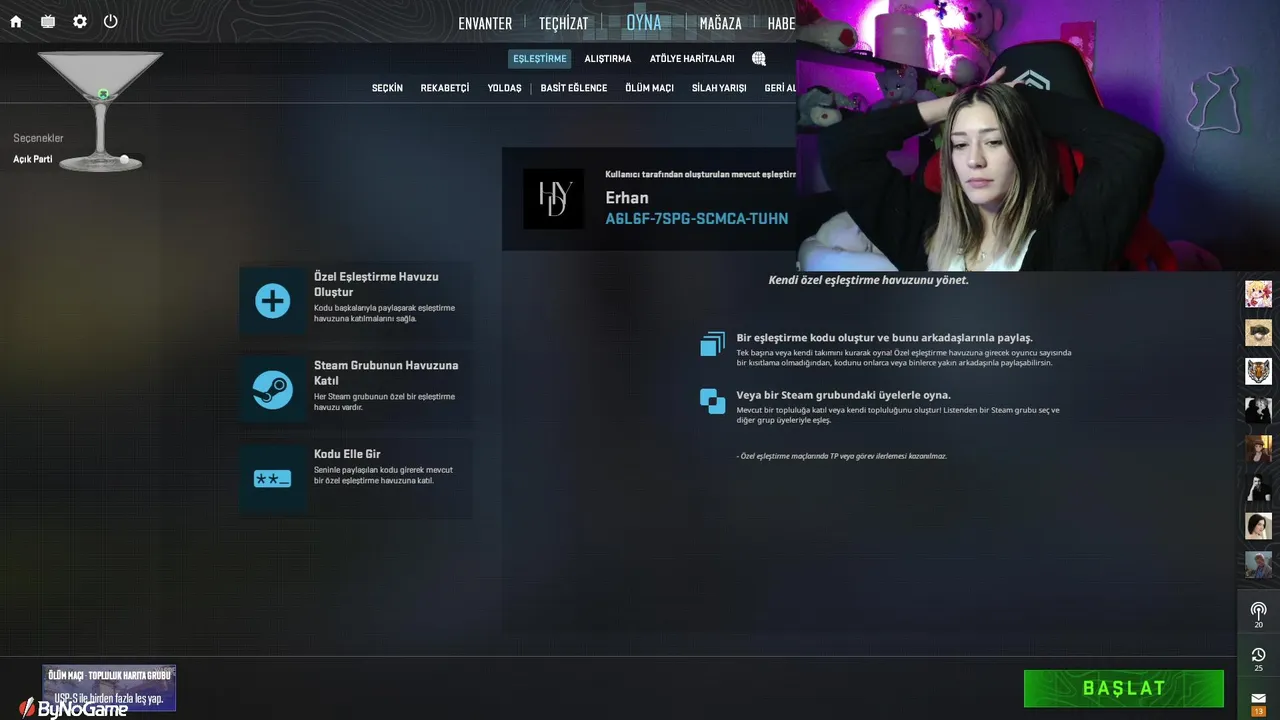
Task: Click the code entry asterisk icon
Action: [x=273, y=478]
